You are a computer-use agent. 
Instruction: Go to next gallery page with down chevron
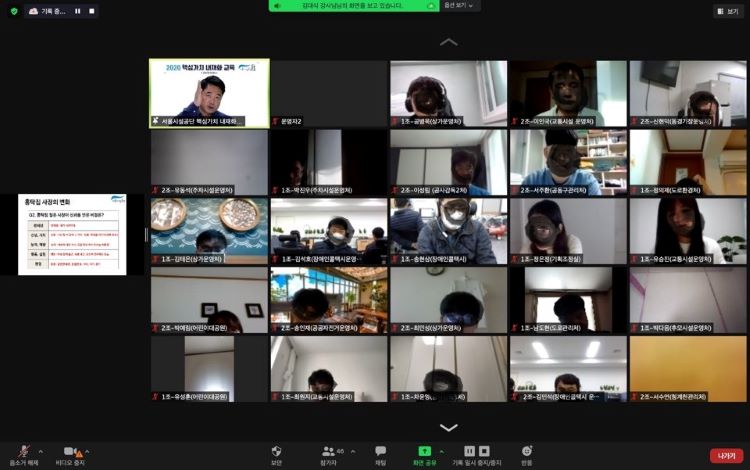pos(449,427)
